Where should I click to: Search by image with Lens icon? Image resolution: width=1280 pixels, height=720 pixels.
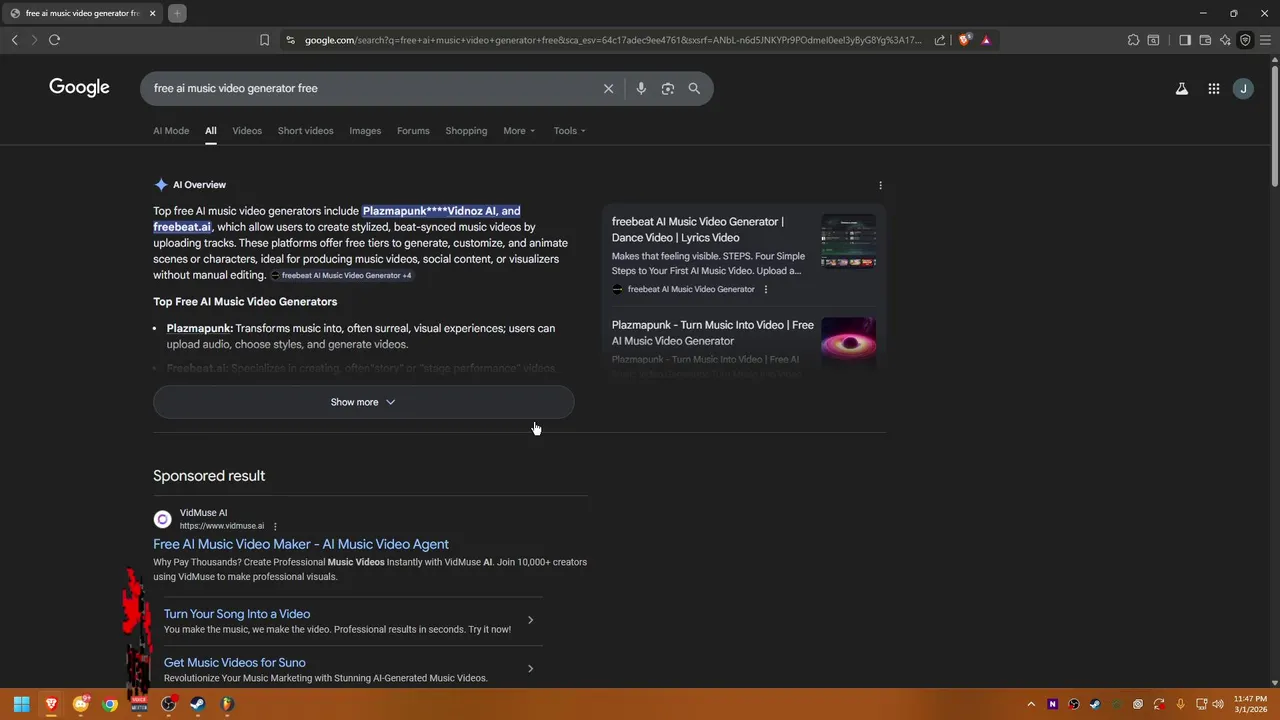point(668,88)
